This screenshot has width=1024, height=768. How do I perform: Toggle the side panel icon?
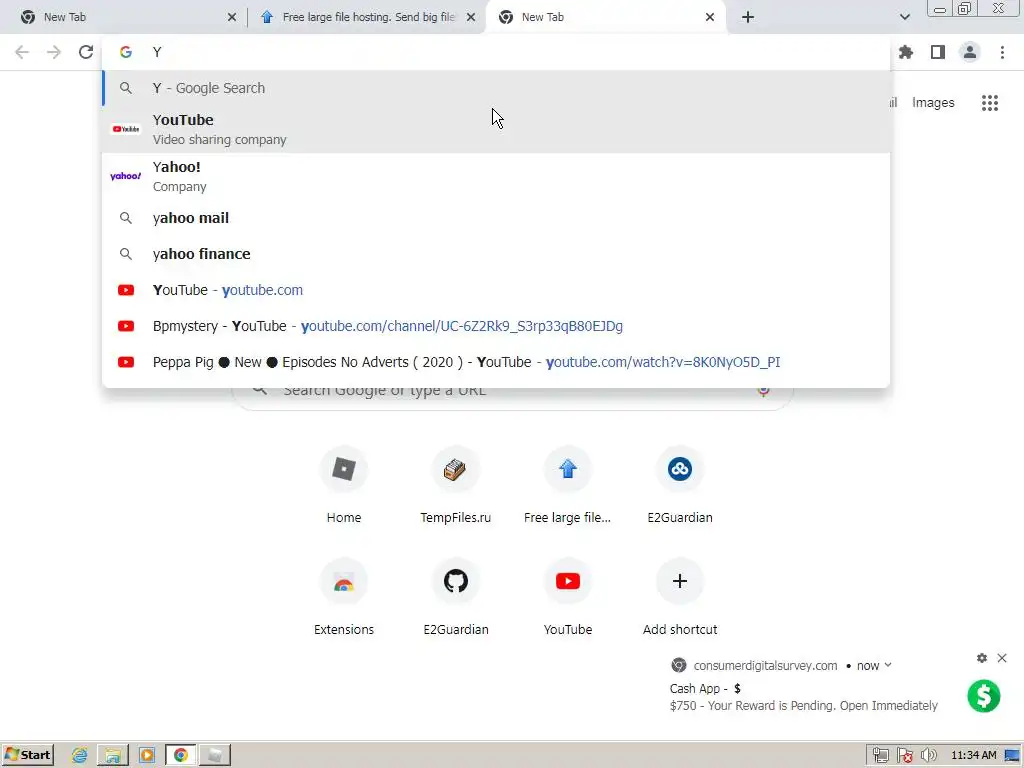click(938, 52)
